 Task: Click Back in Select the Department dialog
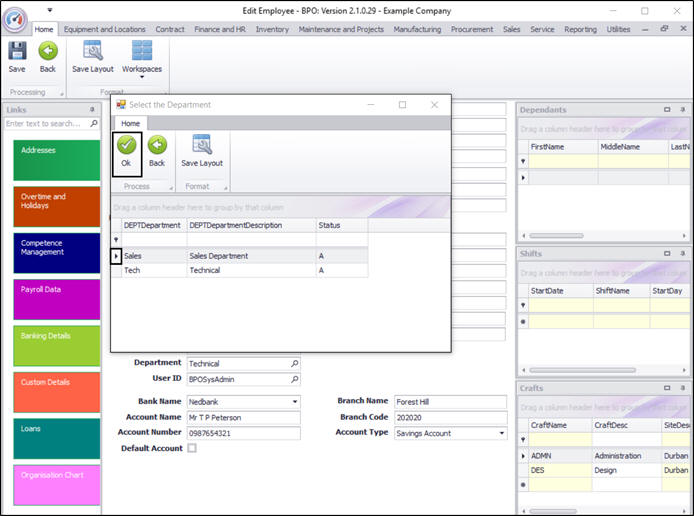click(x=157, y=151)
